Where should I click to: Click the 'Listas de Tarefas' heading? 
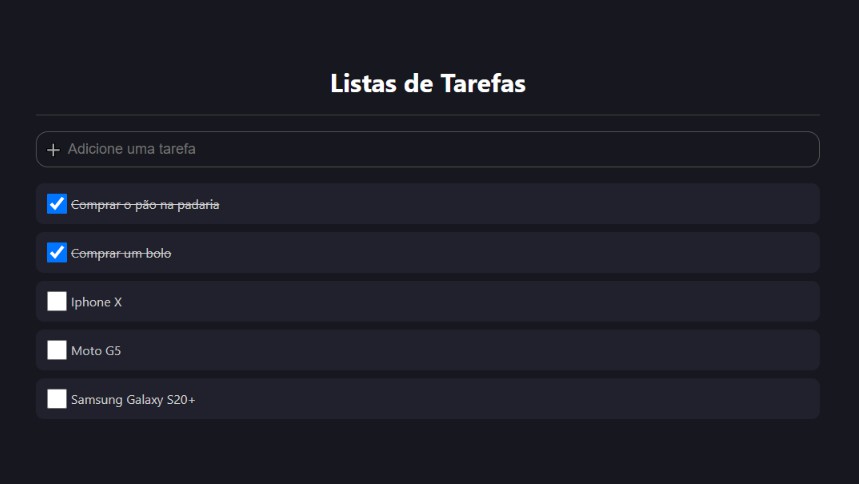[x=428, y=84]
